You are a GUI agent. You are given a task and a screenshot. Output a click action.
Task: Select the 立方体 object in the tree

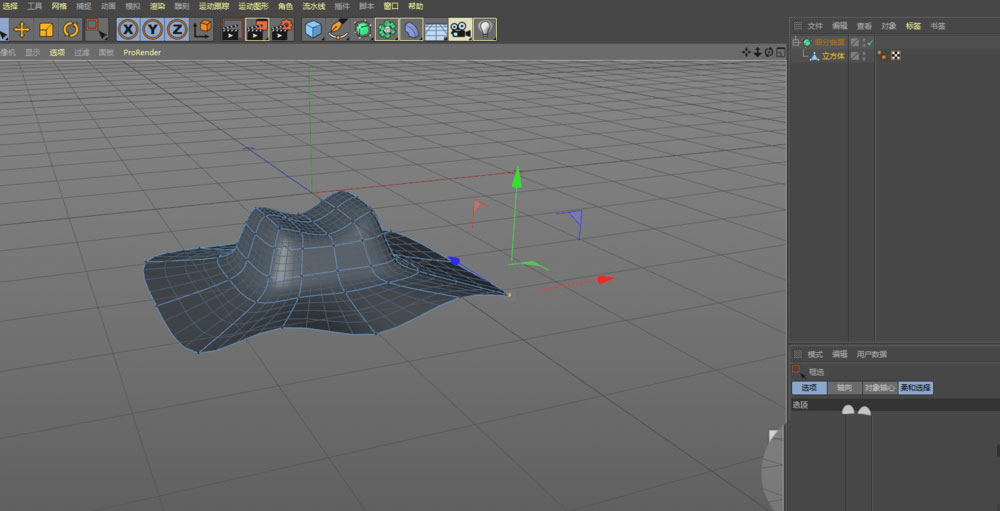click(832, 56)
